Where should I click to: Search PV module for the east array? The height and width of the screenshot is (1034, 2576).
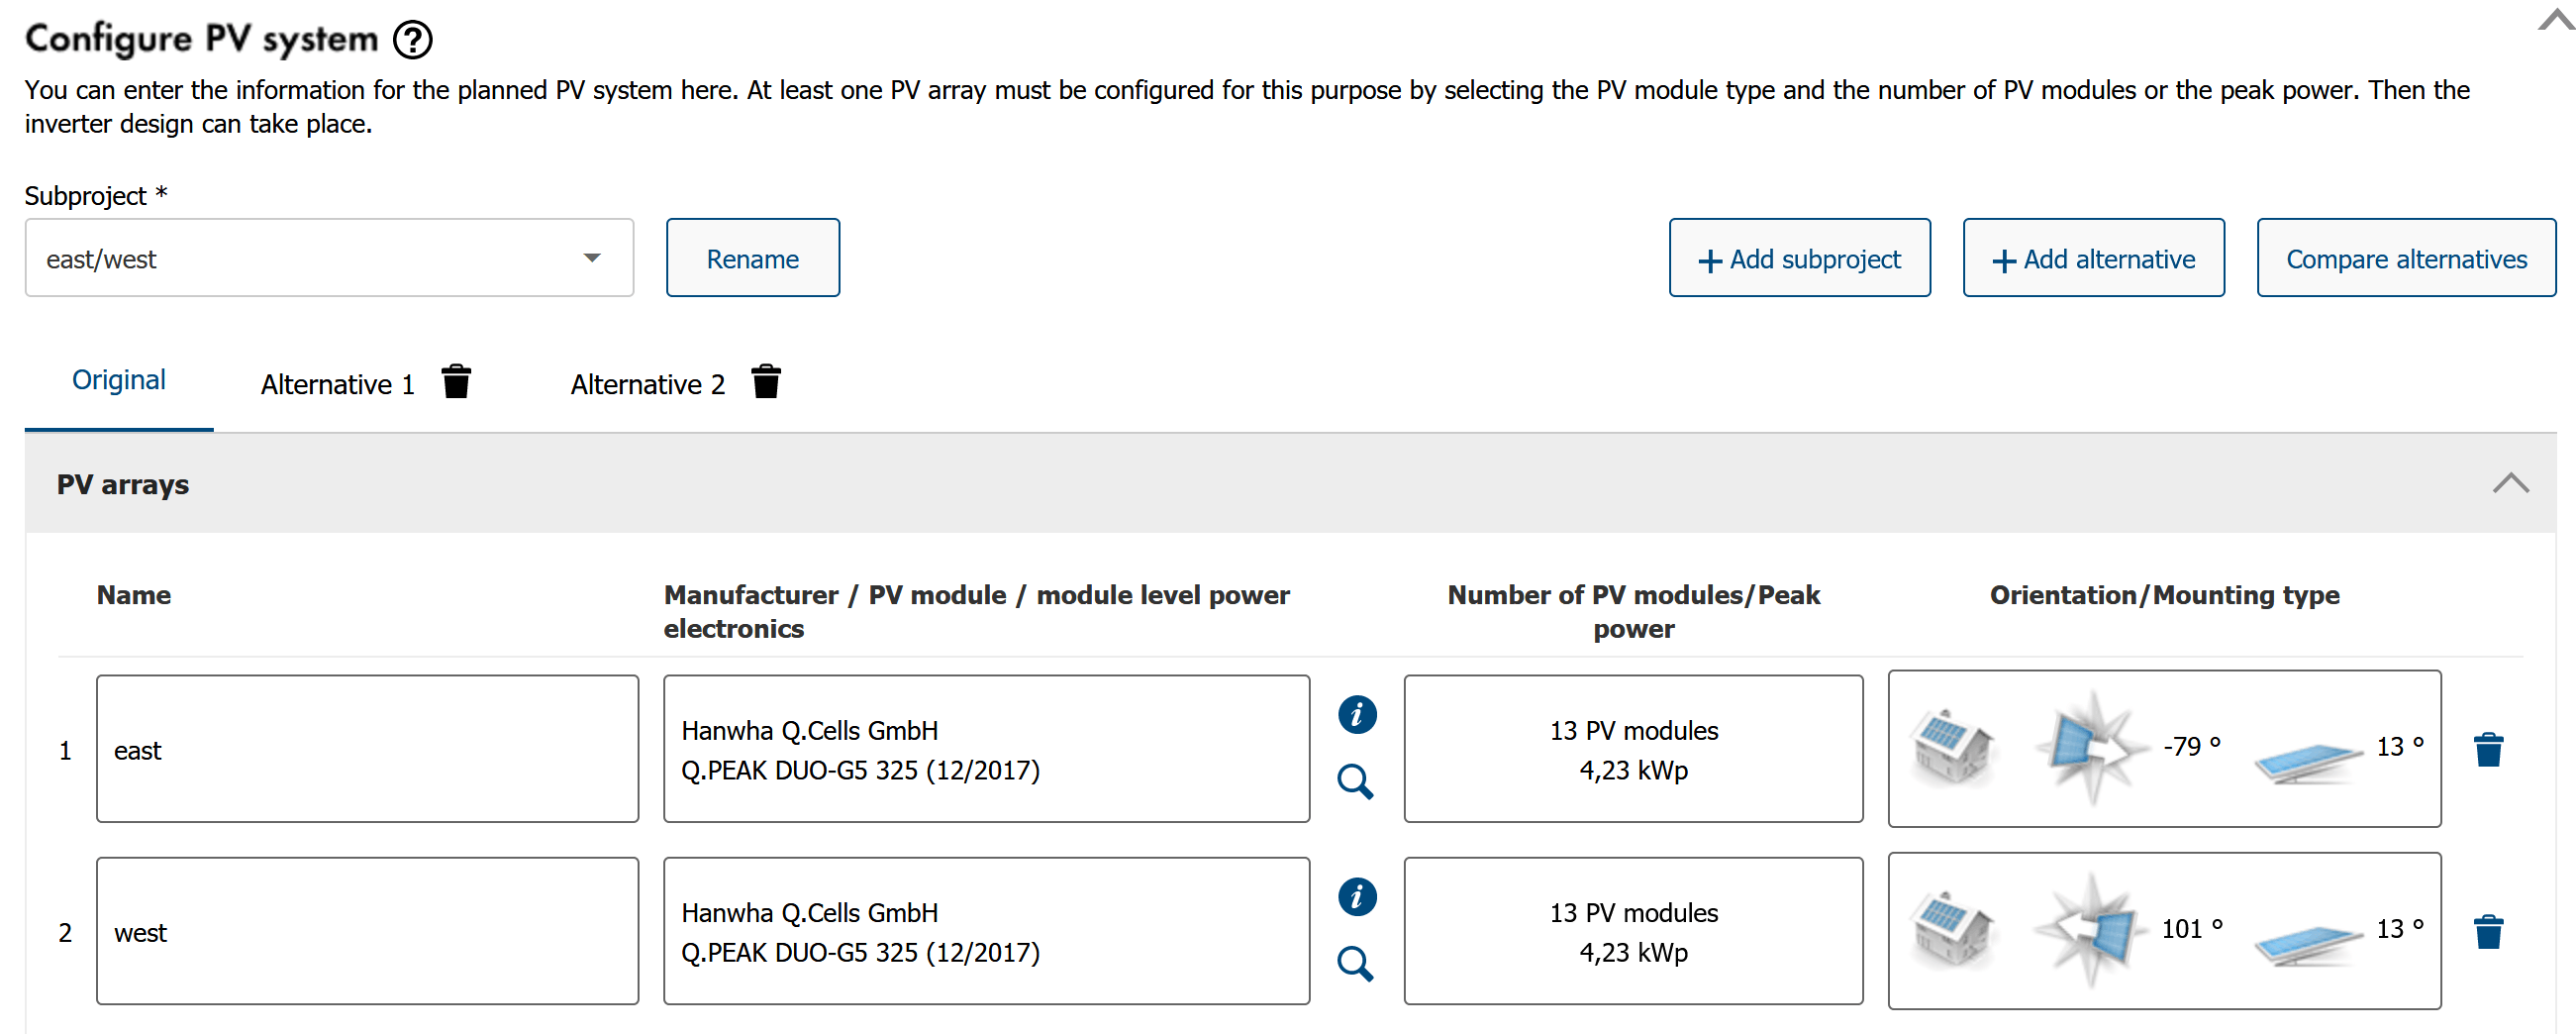[x=1355, y=781]
